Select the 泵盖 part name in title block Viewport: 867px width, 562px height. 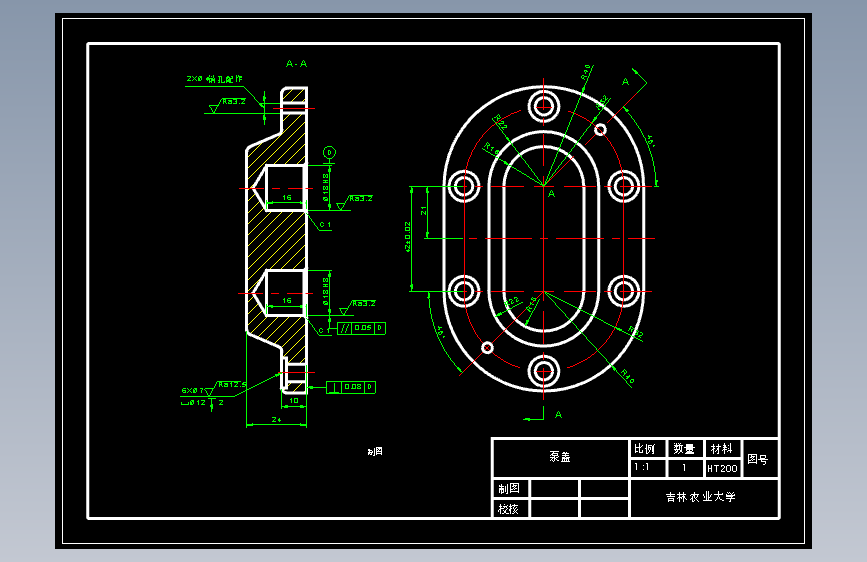[x=560, y=457]
